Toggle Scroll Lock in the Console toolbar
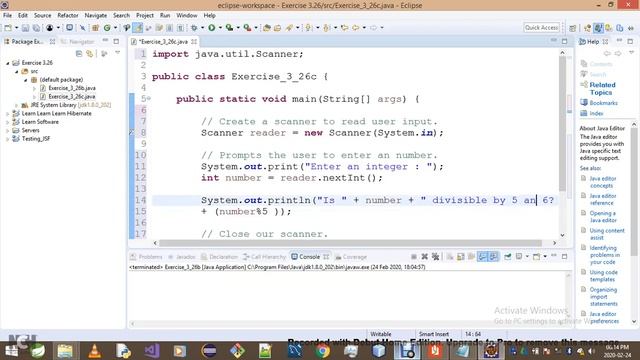The width and height of the screenshot is (640, 360). tap(460, 257)
